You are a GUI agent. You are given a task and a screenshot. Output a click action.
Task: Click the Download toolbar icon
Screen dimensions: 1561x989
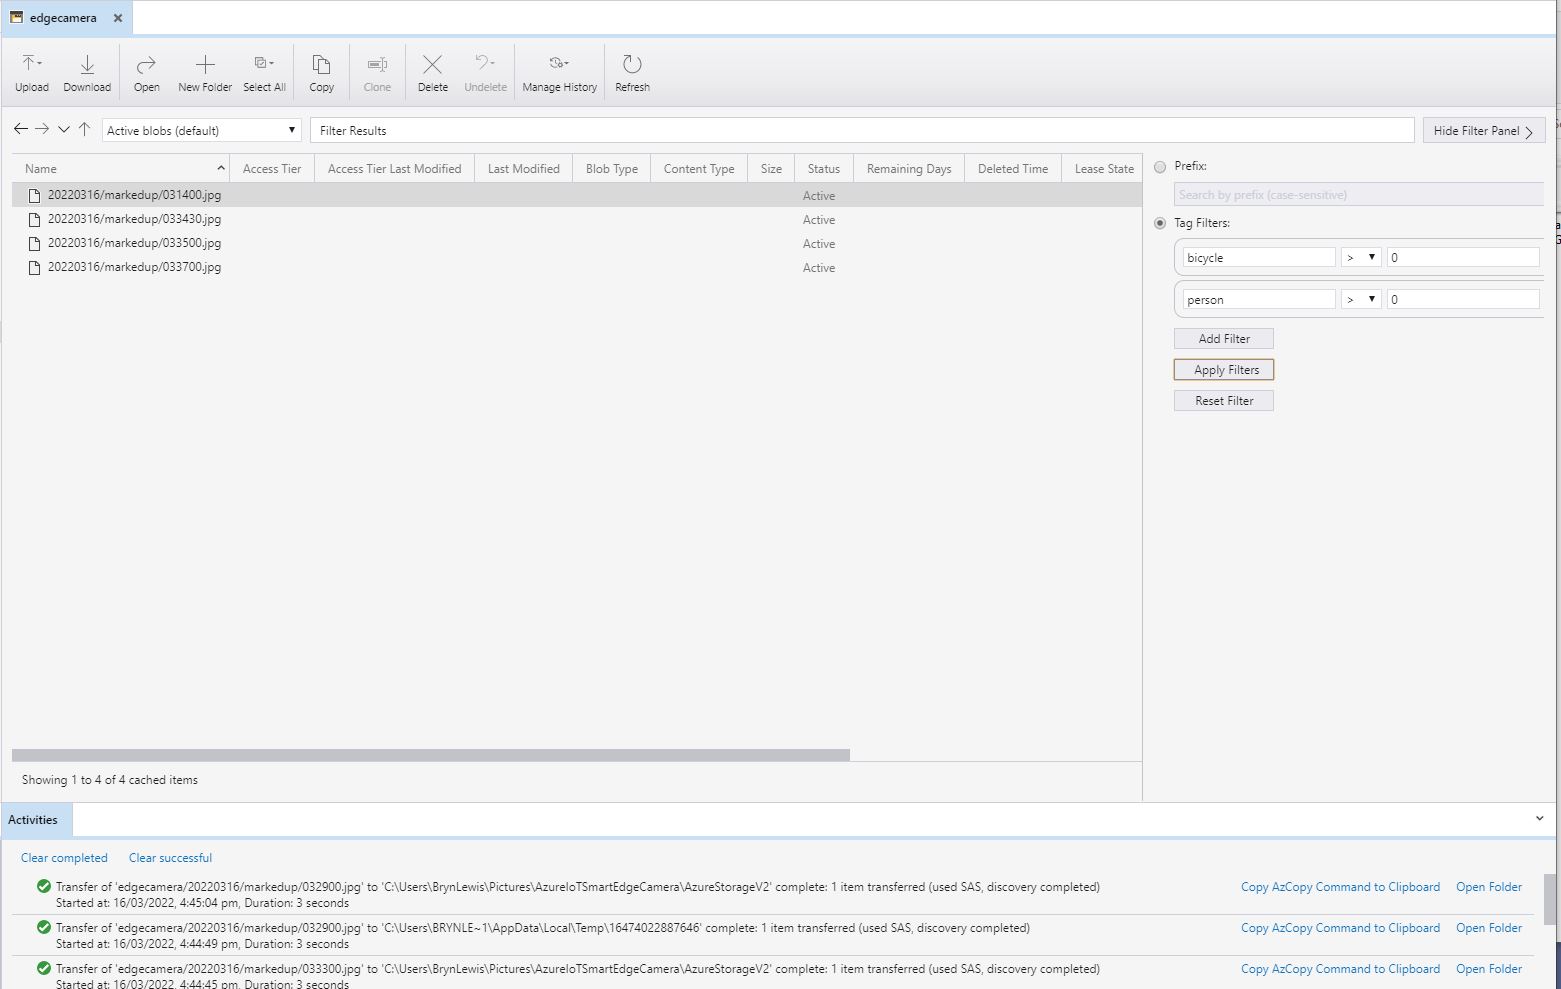coord(87,73)
